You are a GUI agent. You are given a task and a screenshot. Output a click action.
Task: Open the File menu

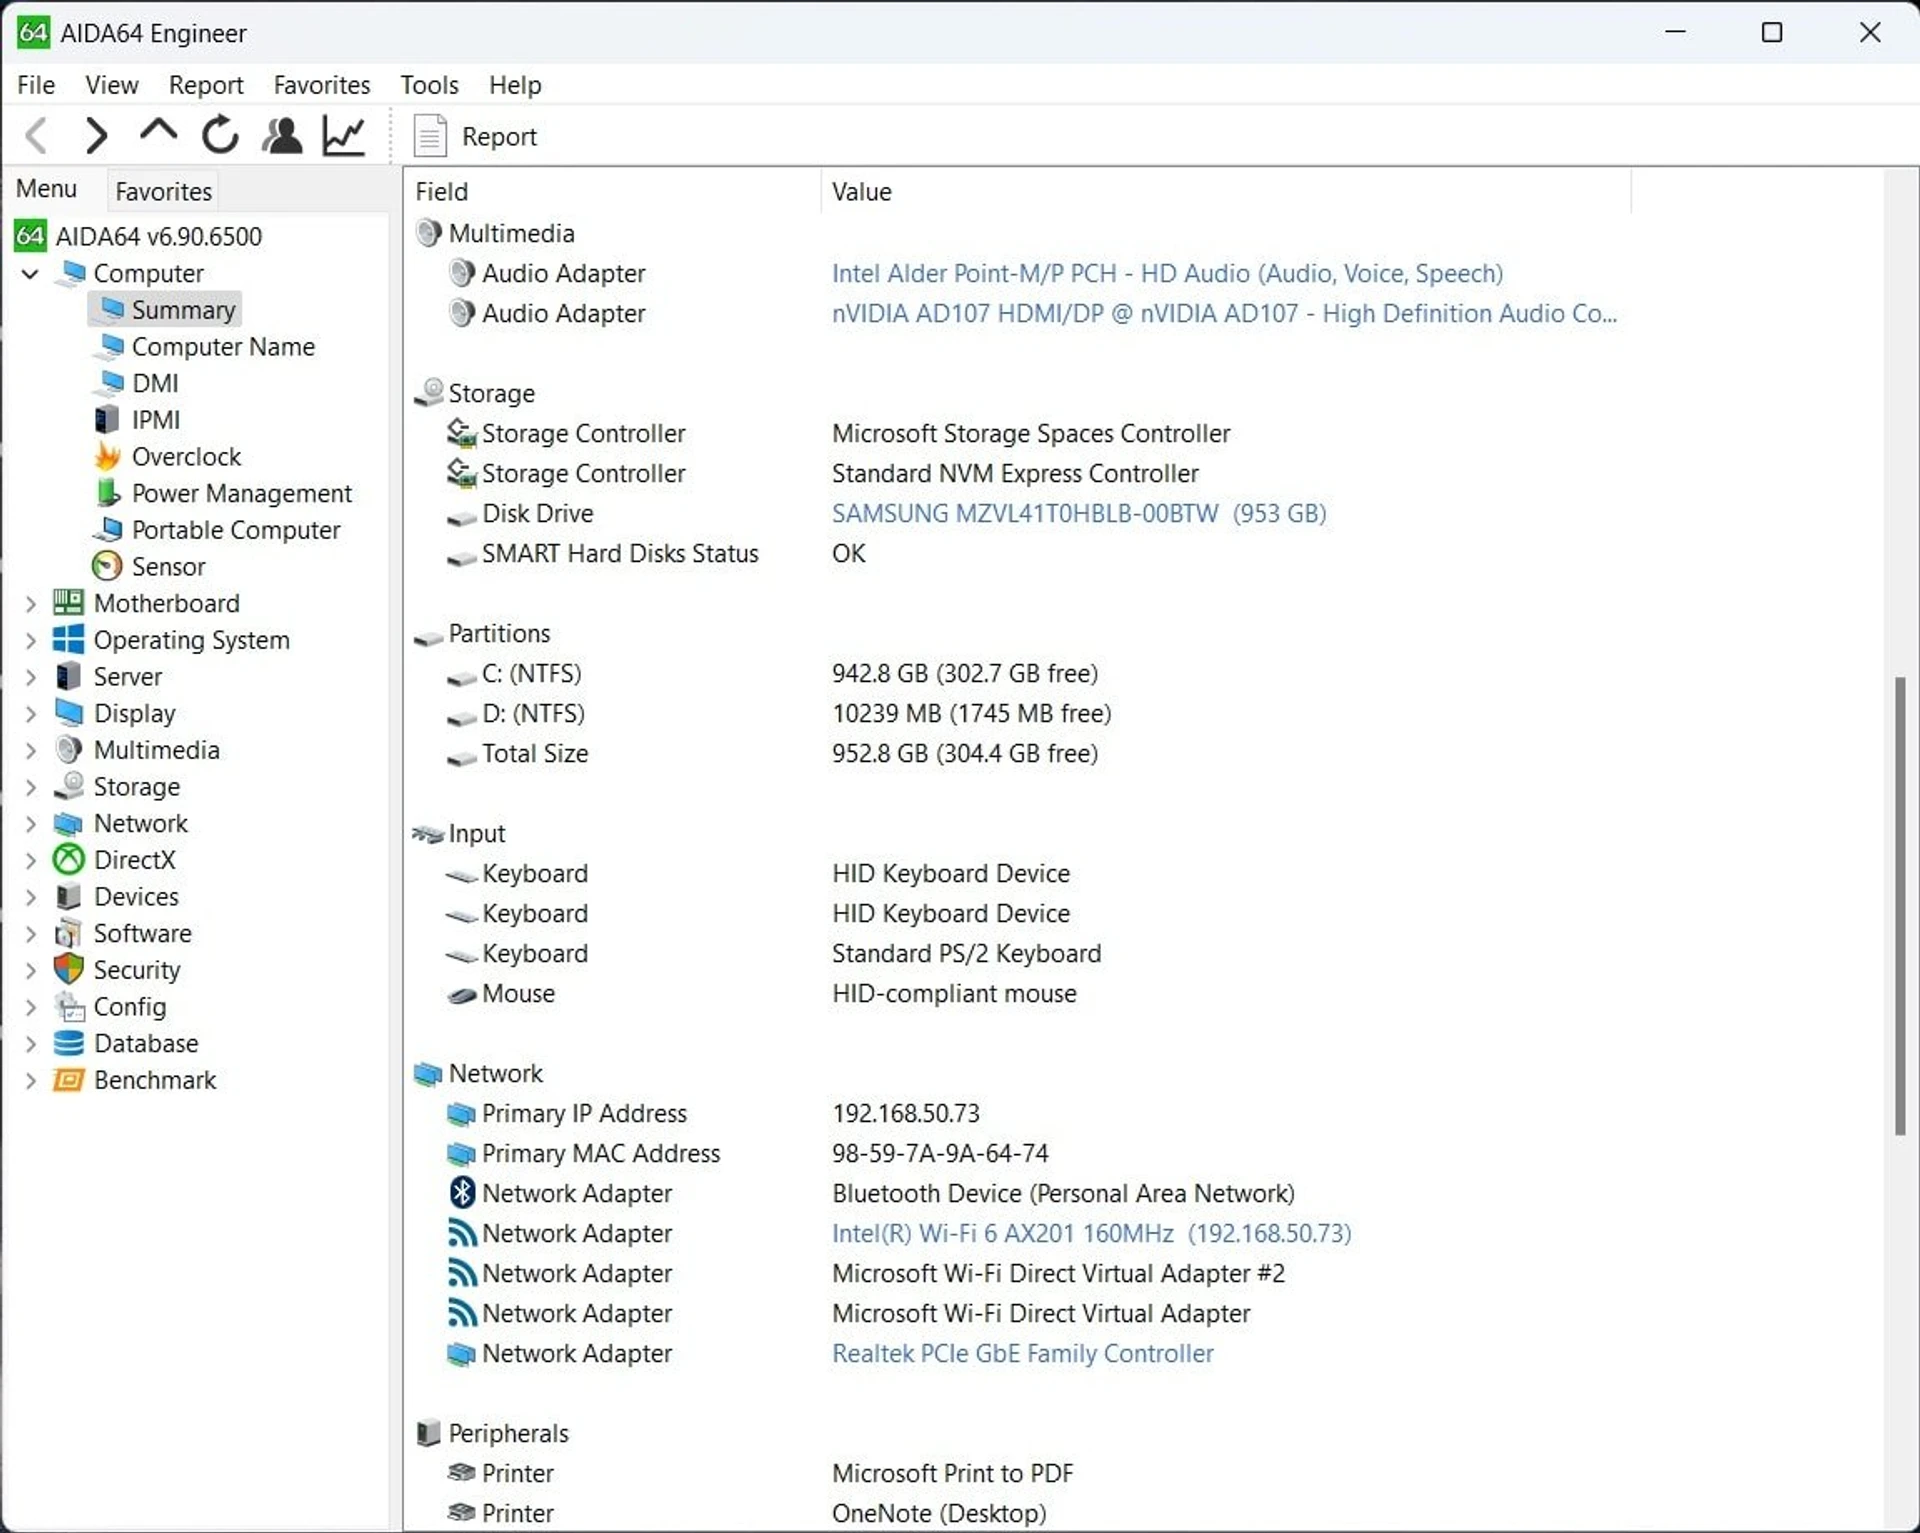point(36,85)
